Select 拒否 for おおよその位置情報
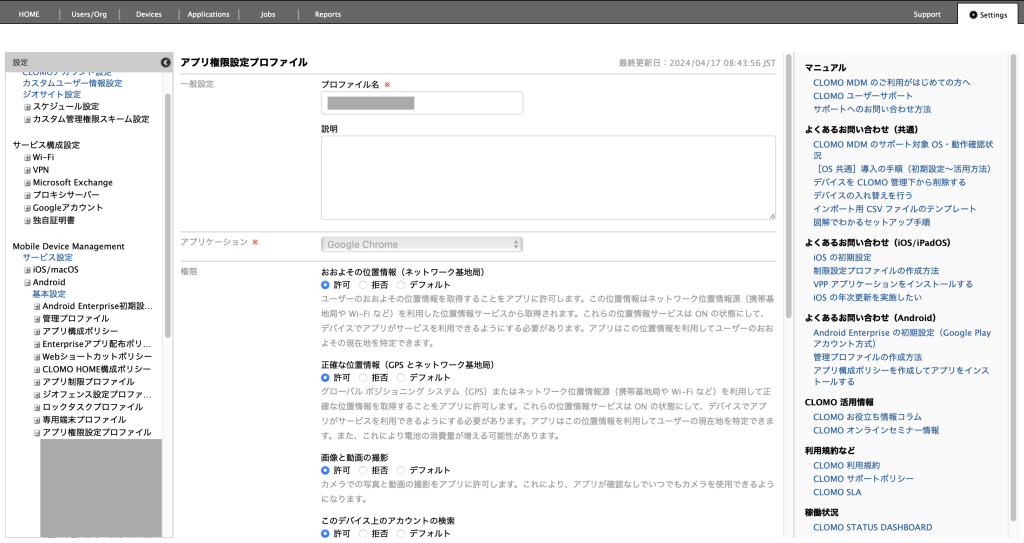The height and width of the screenshot is (543, 1024). click(x=364, y=285)
